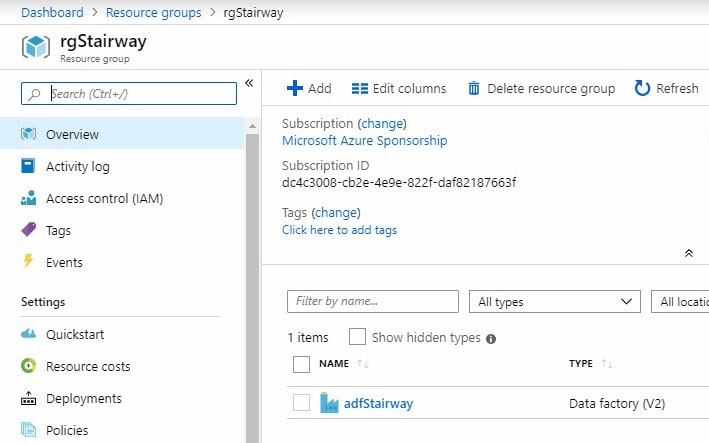Click the purple Tags icon
This screenshot has height=443, width=709.
pyautogui.click(x=28, y=230)
